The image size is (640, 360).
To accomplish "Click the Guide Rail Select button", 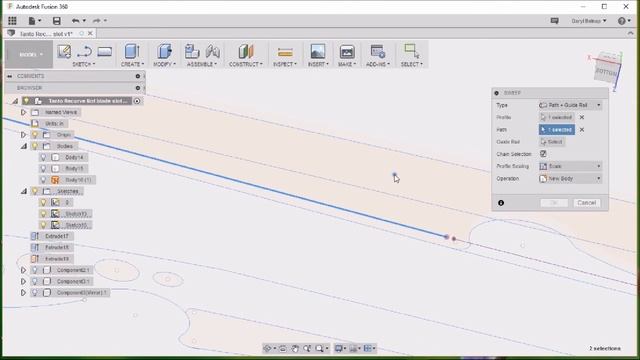I will [552, 142].
